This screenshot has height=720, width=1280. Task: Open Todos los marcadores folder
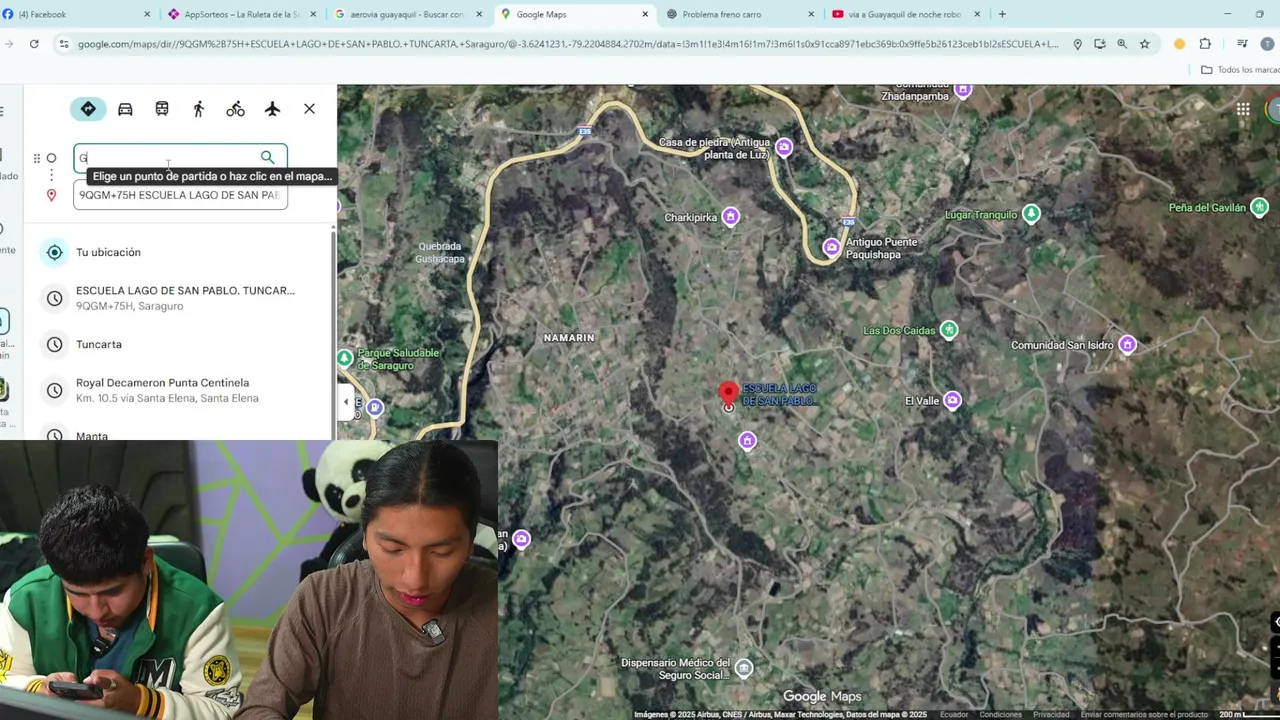(x=1240, y=70)
